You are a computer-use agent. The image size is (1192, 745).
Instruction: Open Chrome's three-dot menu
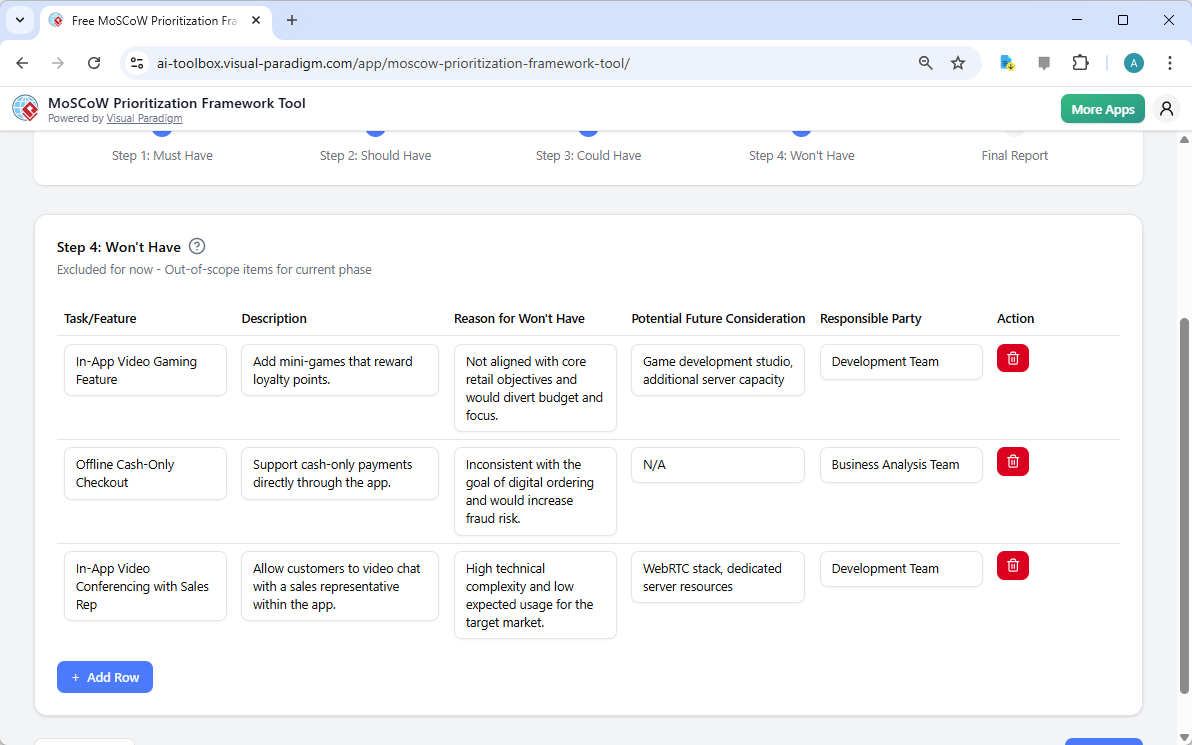(x=1170, y=62)
